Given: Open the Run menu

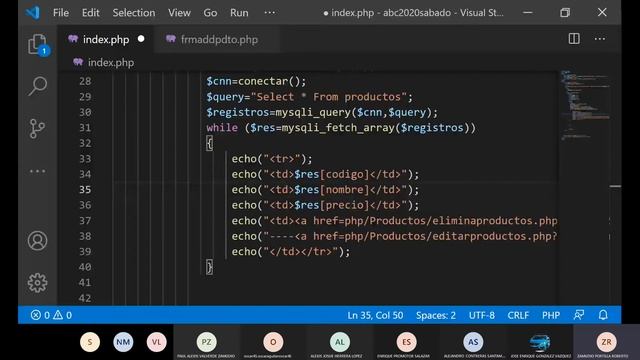Looking at the screenshot, I should click(239, 13).
